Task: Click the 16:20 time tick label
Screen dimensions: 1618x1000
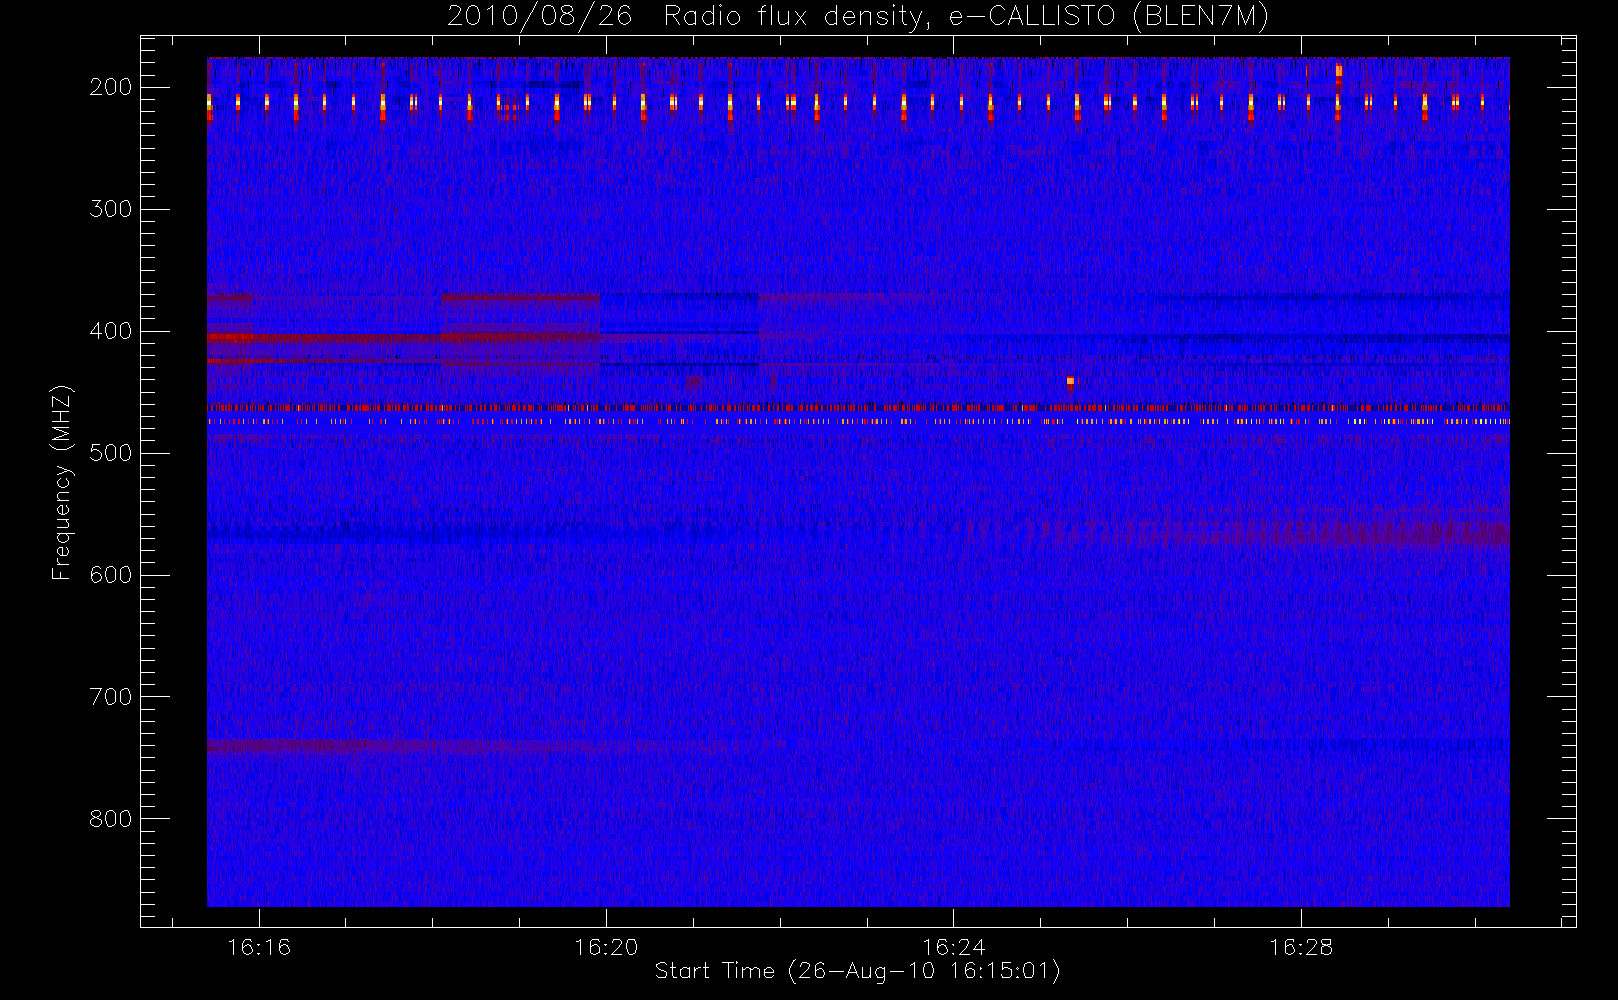Action: pos(606,947)
